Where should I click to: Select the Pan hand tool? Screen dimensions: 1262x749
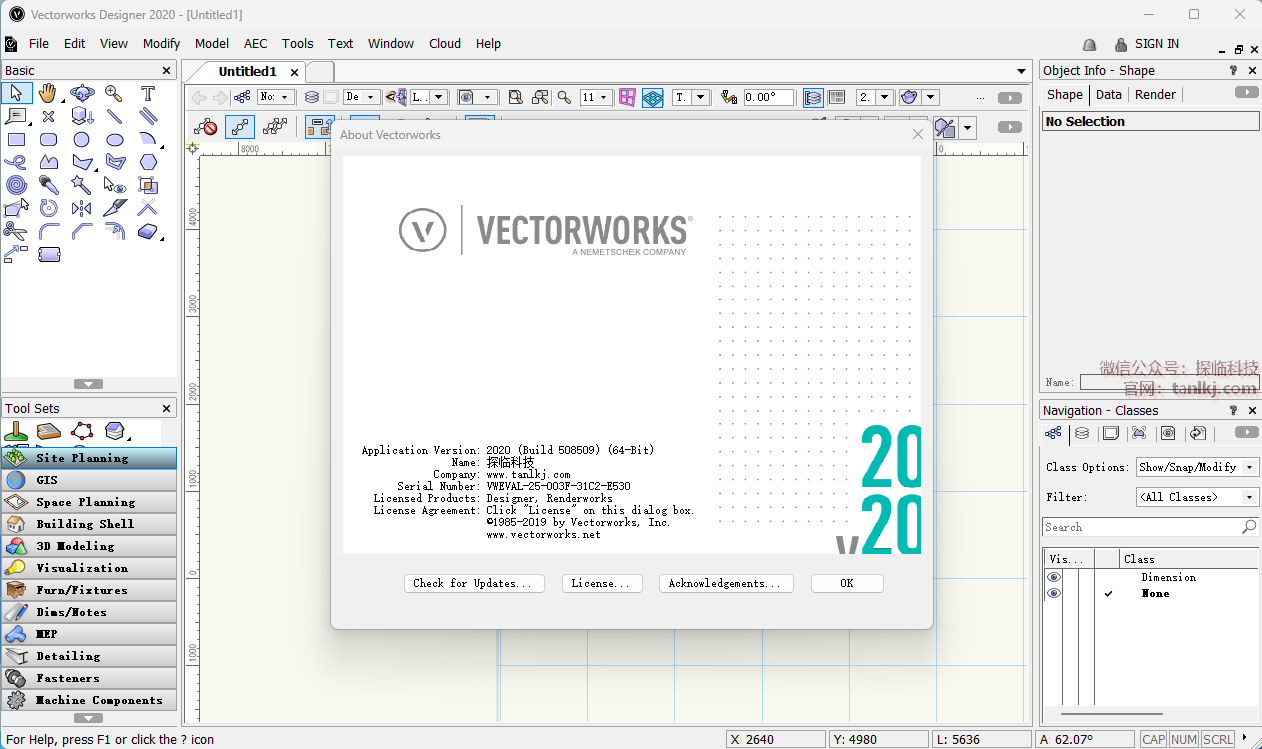pos(48,93)
